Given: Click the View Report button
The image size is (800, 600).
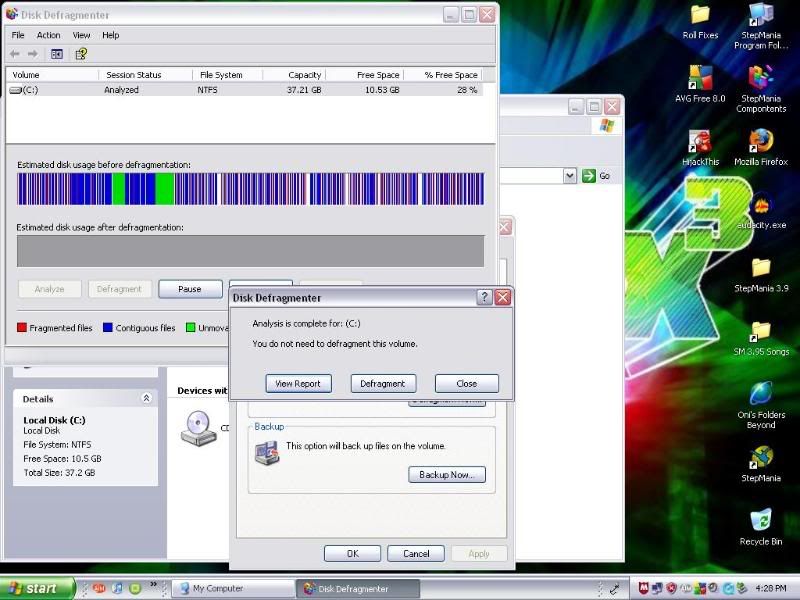Looking at the screenshot, I should (298, 383).
